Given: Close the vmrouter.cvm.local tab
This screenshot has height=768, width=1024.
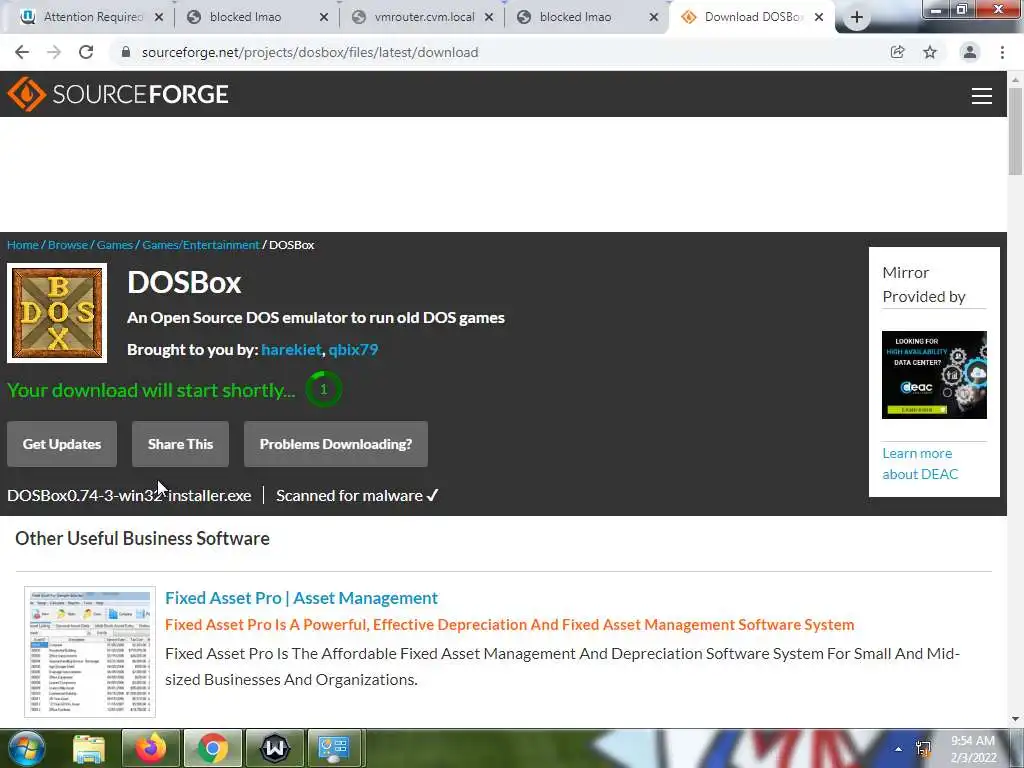Looking at the screenshot, I should coord(489,18).
